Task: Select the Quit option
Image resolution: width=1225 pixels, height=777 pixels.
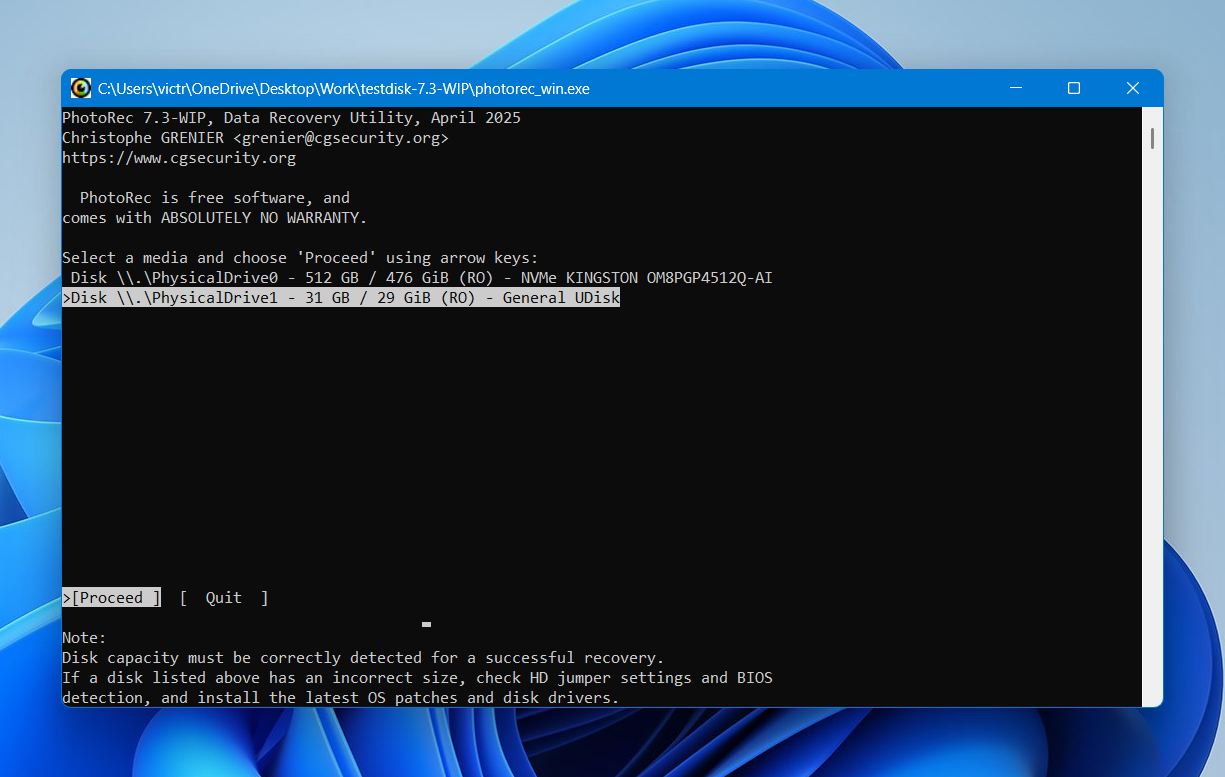Action: pyautogui.click(x=224, y=598)
